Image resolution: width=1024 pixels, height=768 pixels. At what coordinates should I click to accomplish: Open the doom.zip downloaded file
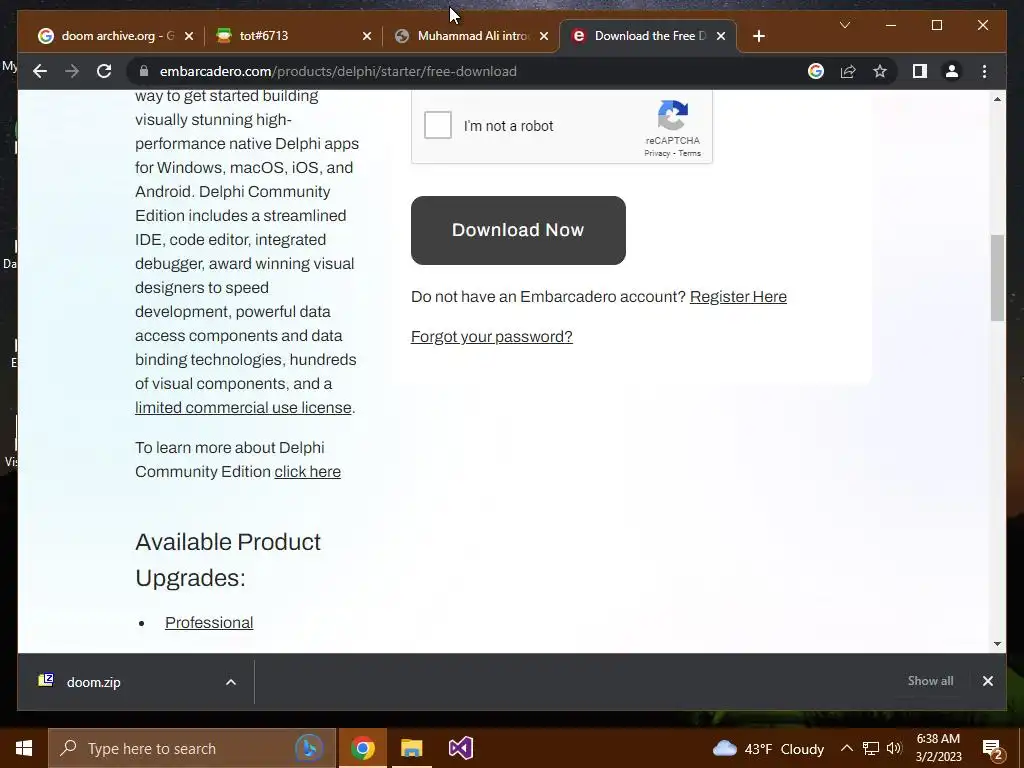pos(93,682)
